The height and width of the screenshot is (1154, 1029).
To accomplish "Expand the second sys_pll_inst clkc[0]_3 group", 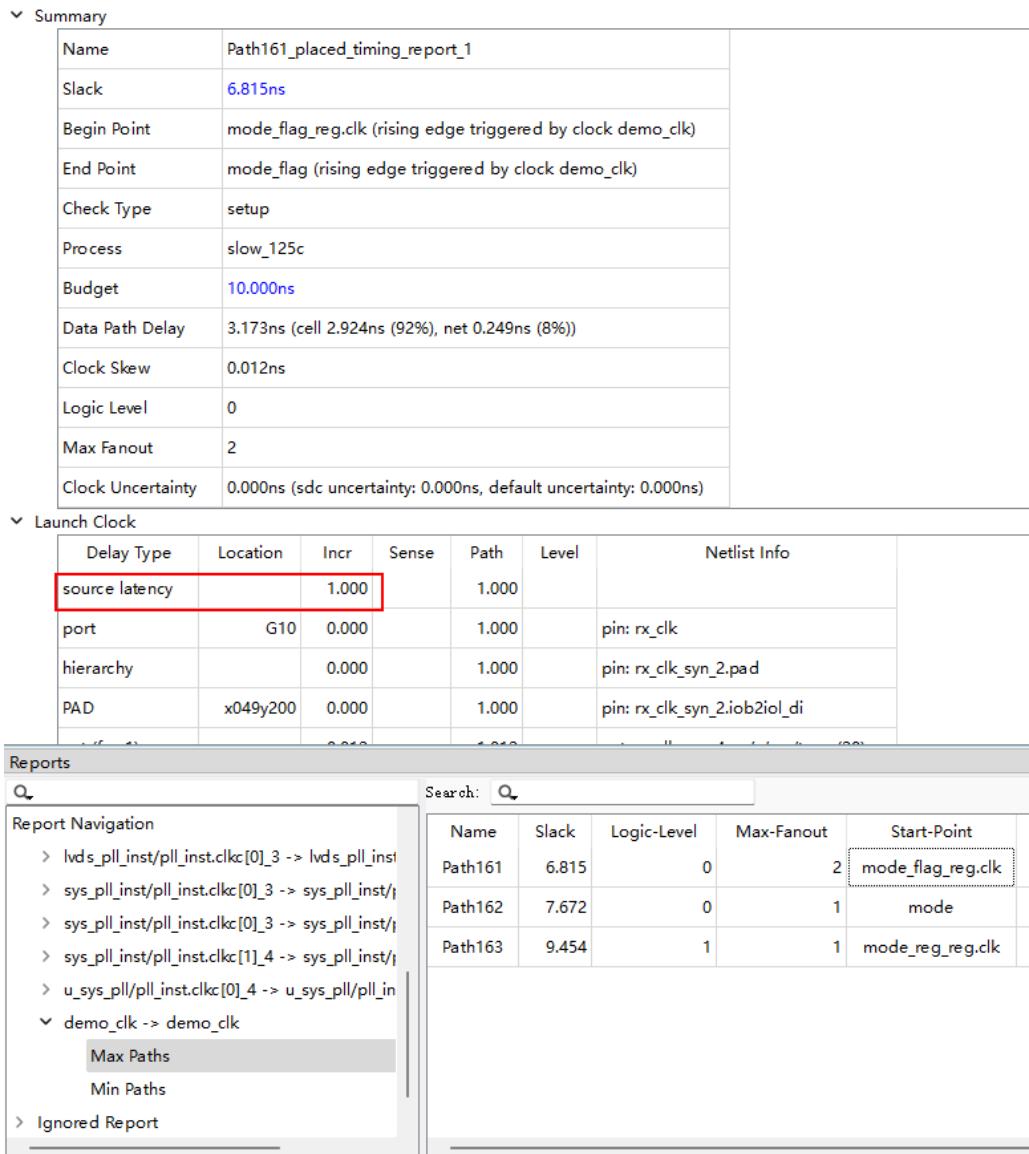I will tap(46, 923).
